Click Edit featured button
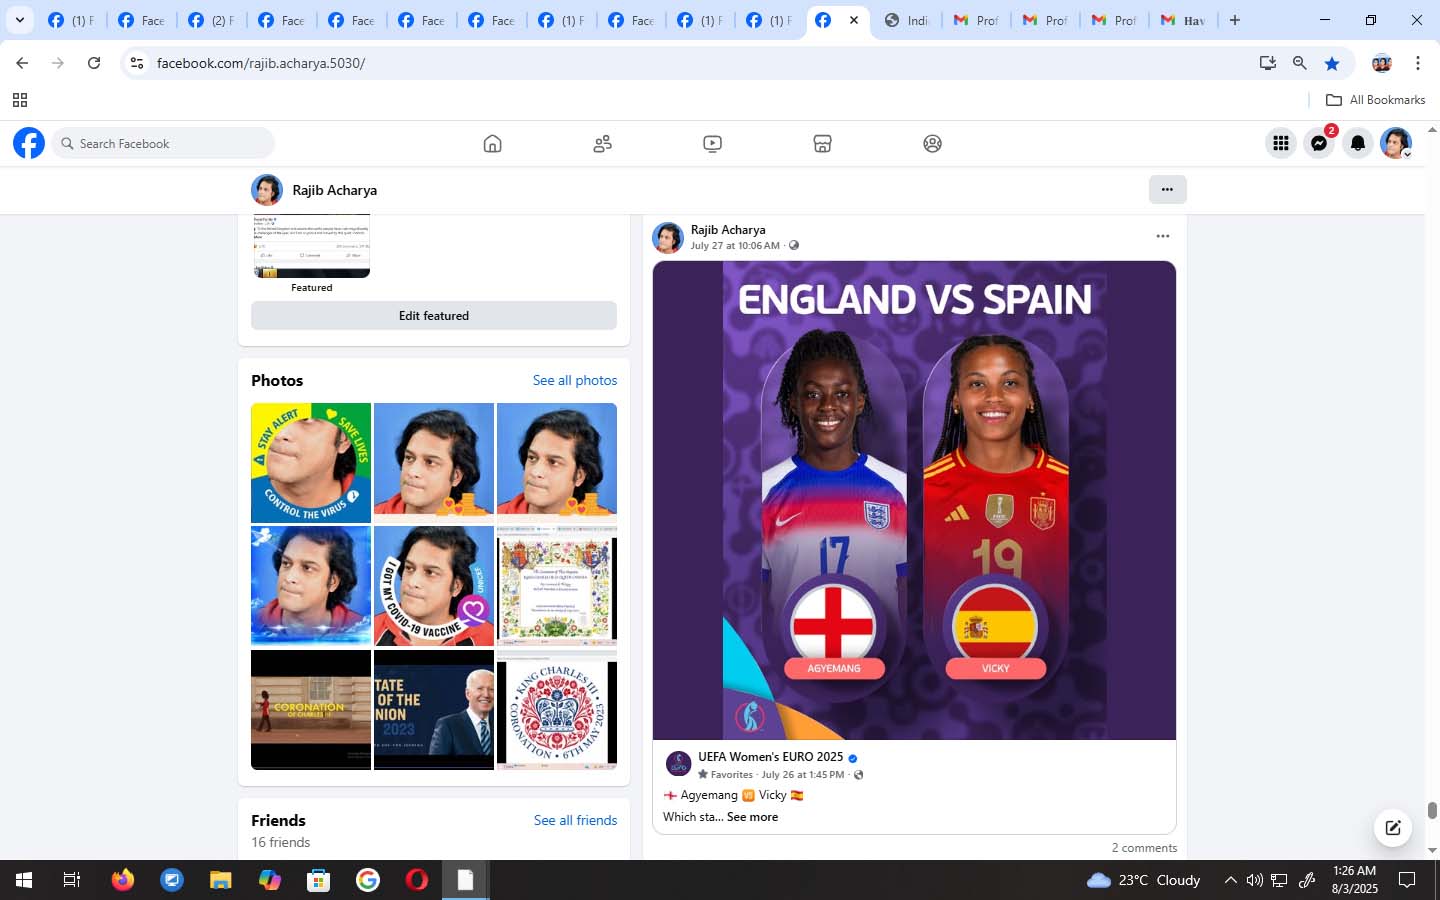 coord(434,315)
